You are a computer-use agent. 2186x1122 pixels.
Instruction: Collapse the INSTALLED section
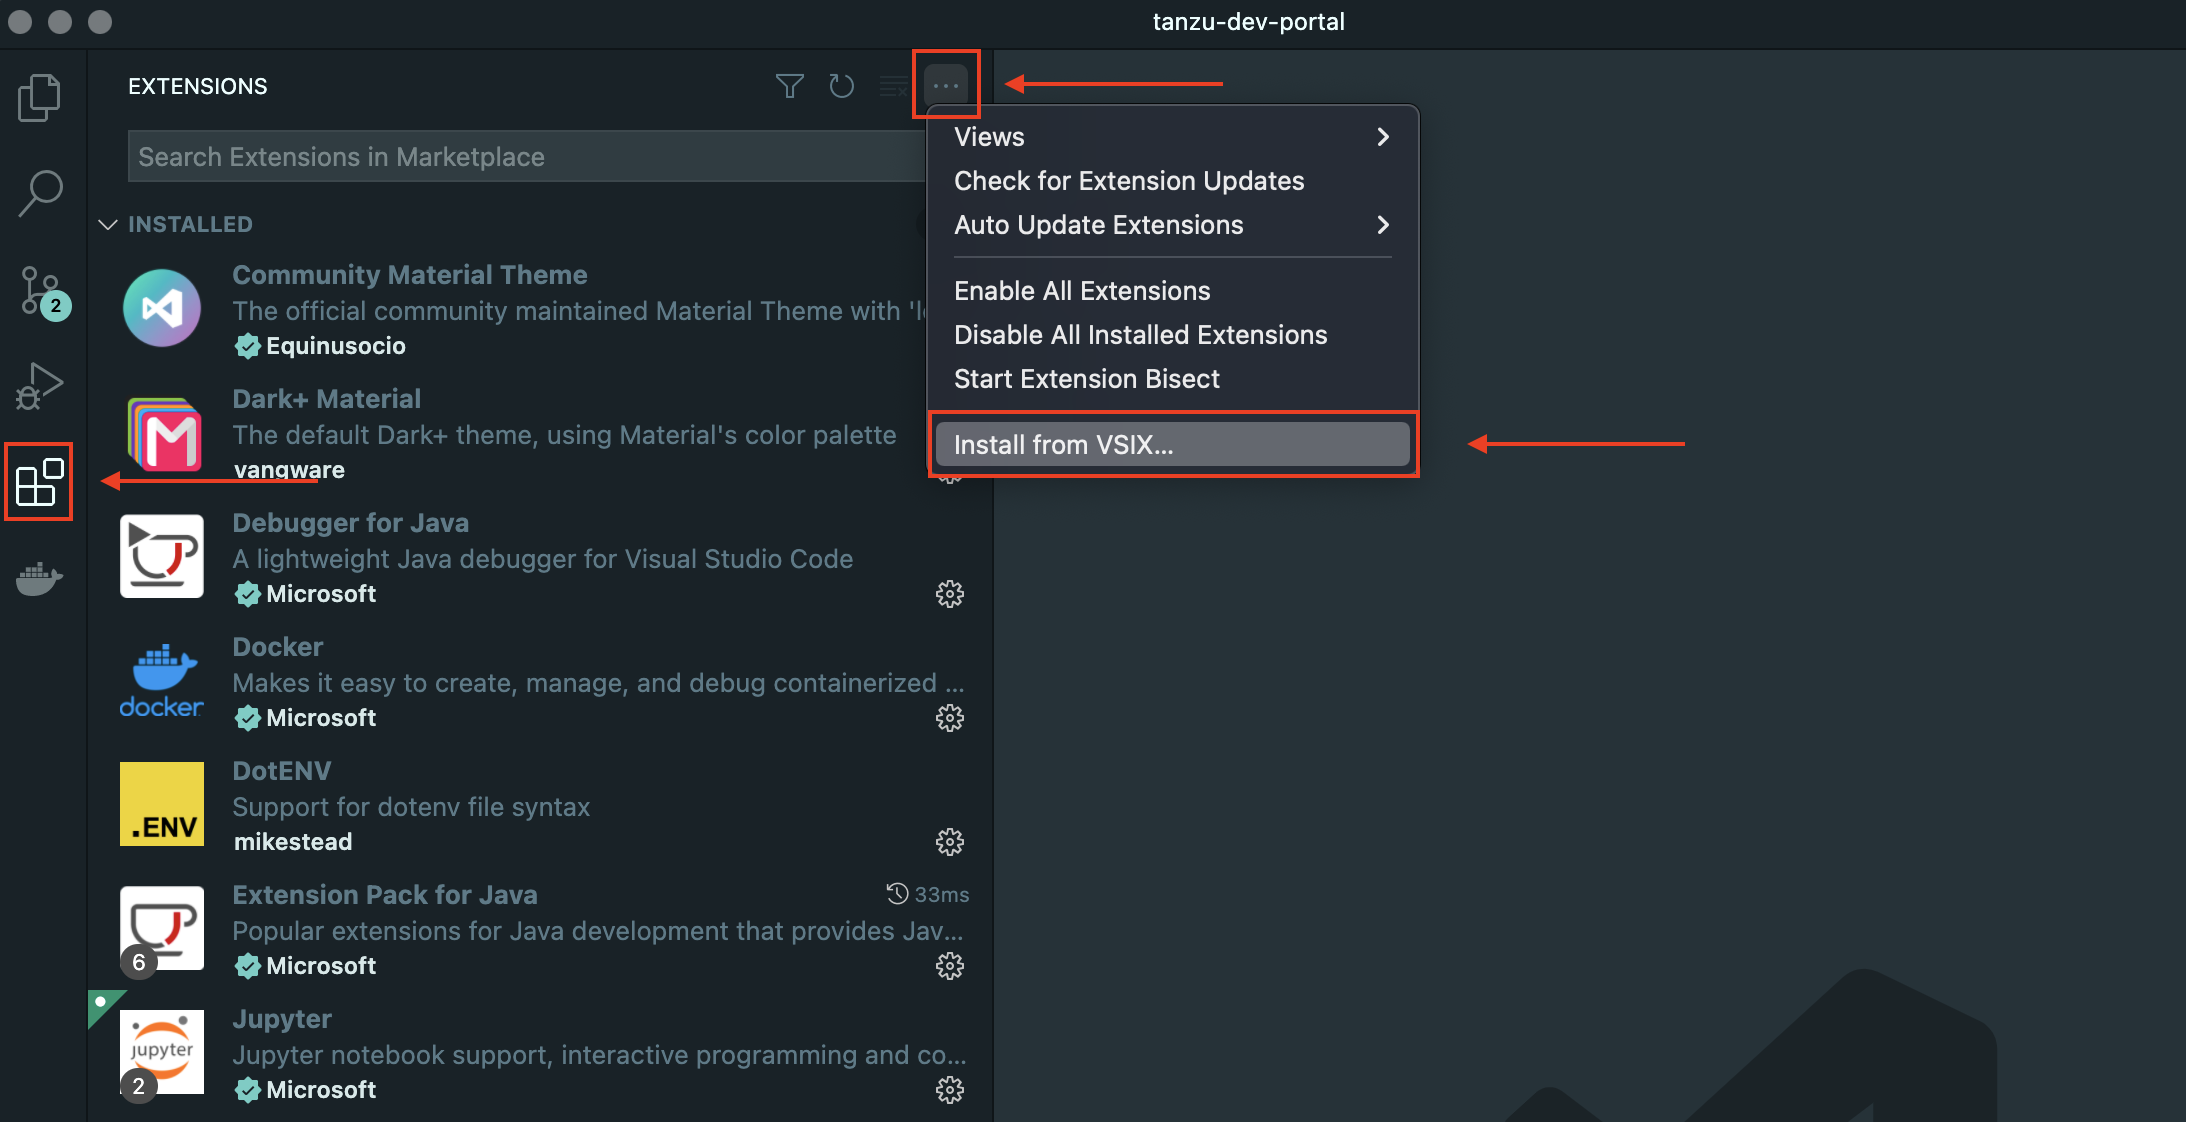108,224
